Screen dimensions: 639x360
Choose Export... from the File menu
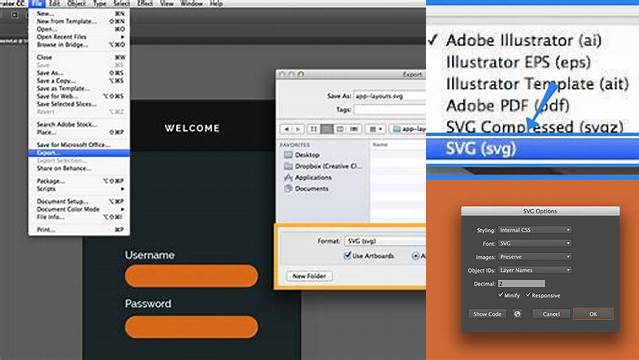click(x=79, y=153)
